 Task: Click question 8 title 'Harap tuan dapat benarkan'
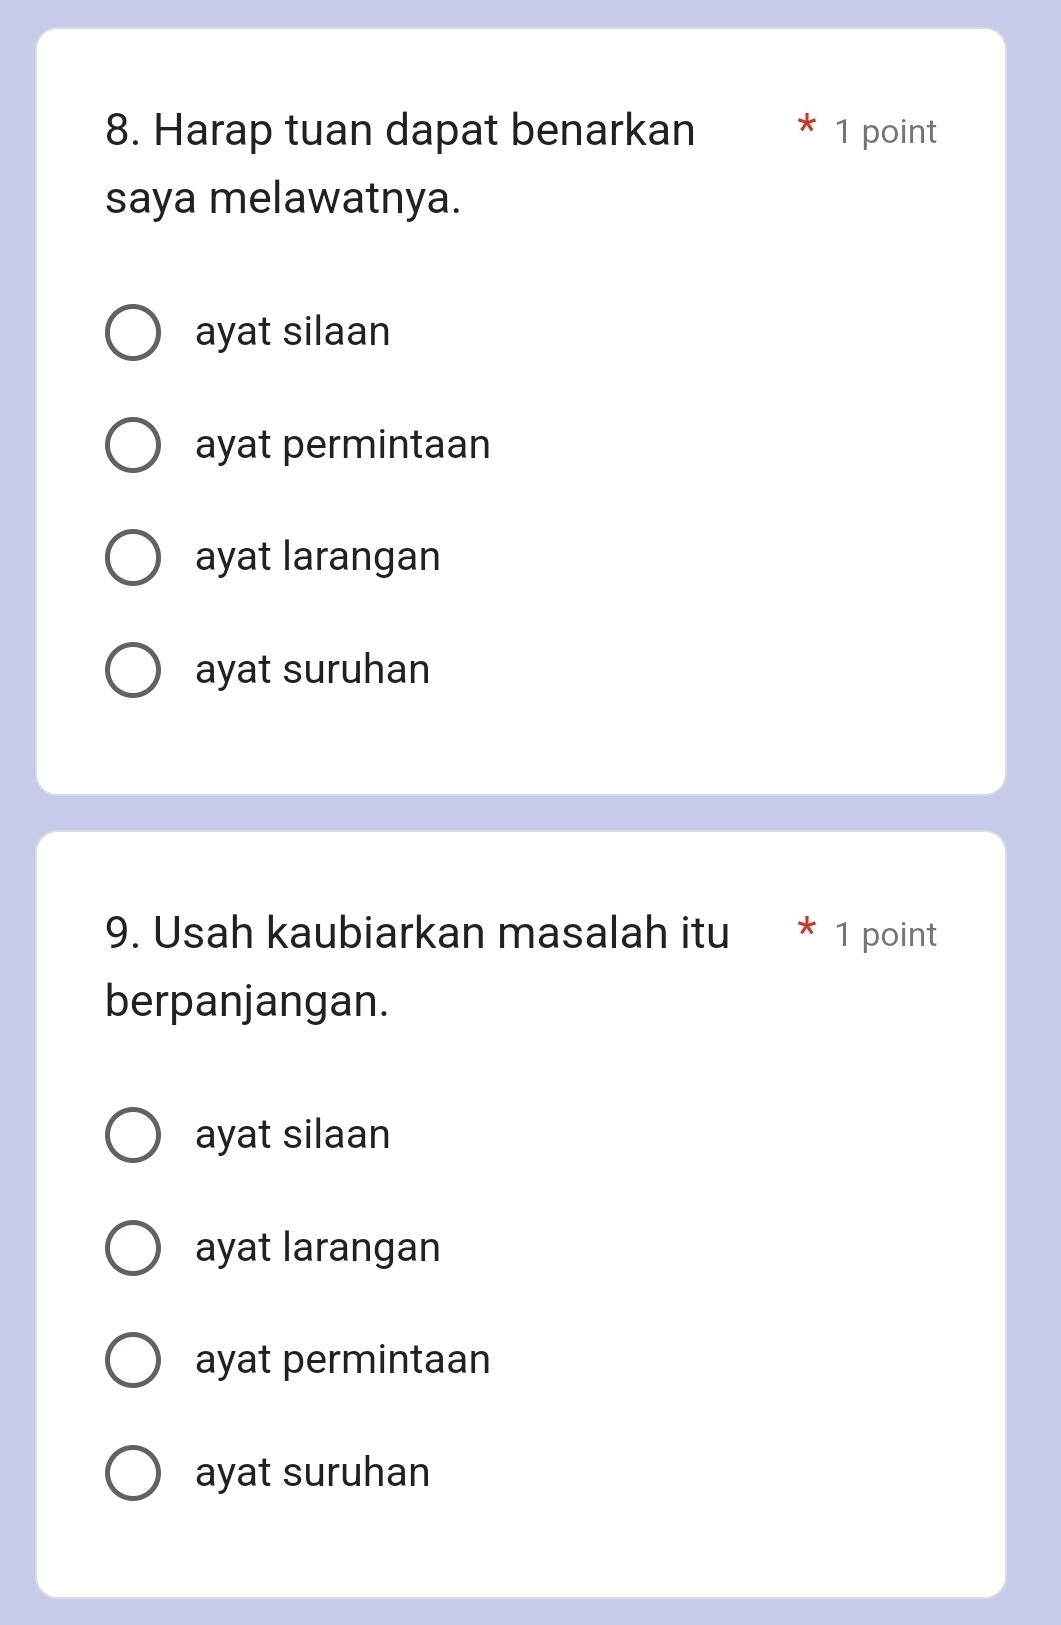point(400,131)
